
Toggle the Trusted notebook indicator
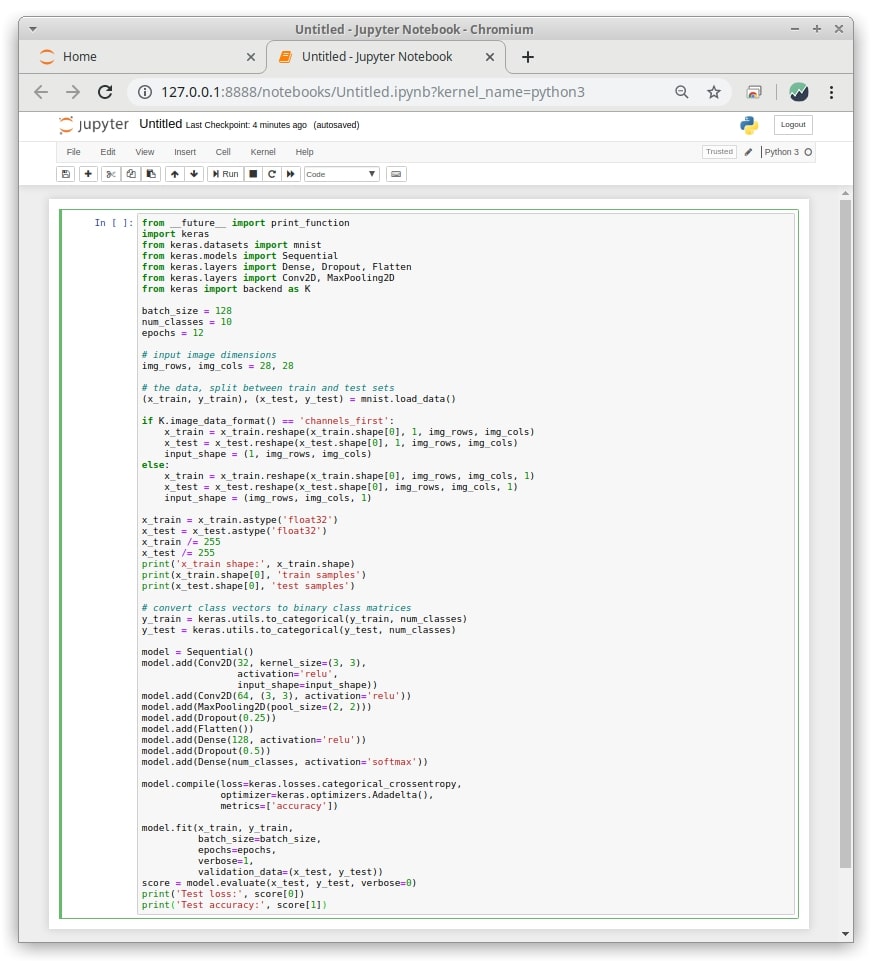click(719, 151)
